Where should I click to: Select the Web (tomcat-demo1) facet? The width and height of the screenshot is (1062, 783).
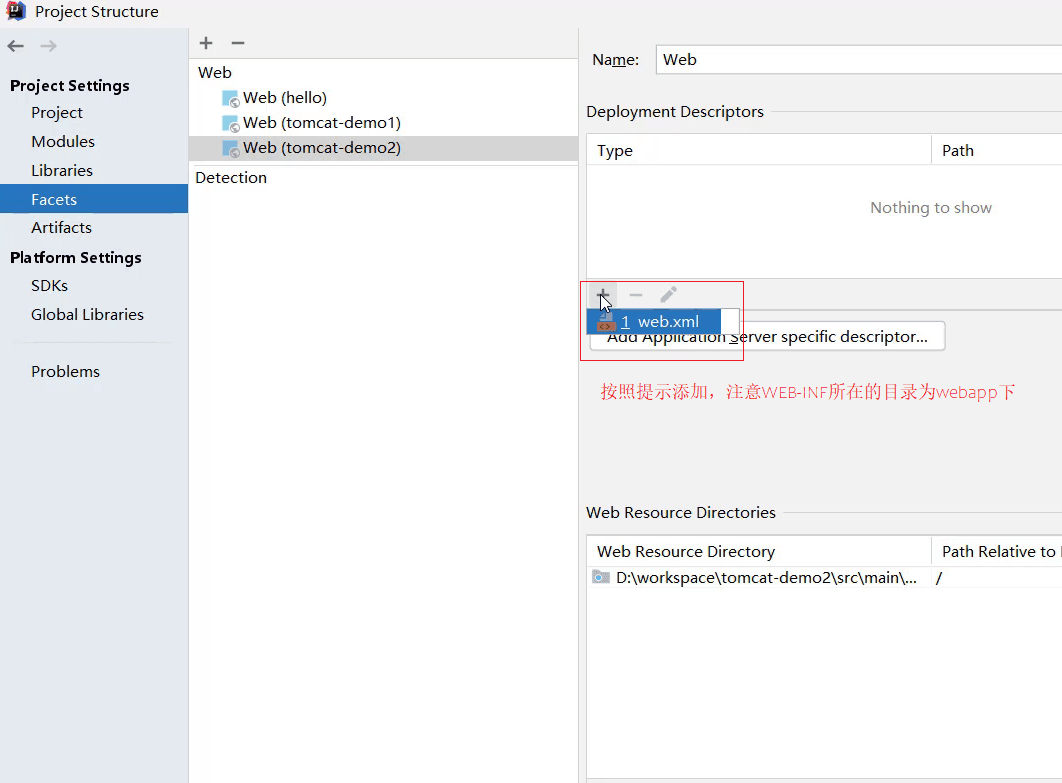click(321, 123)
